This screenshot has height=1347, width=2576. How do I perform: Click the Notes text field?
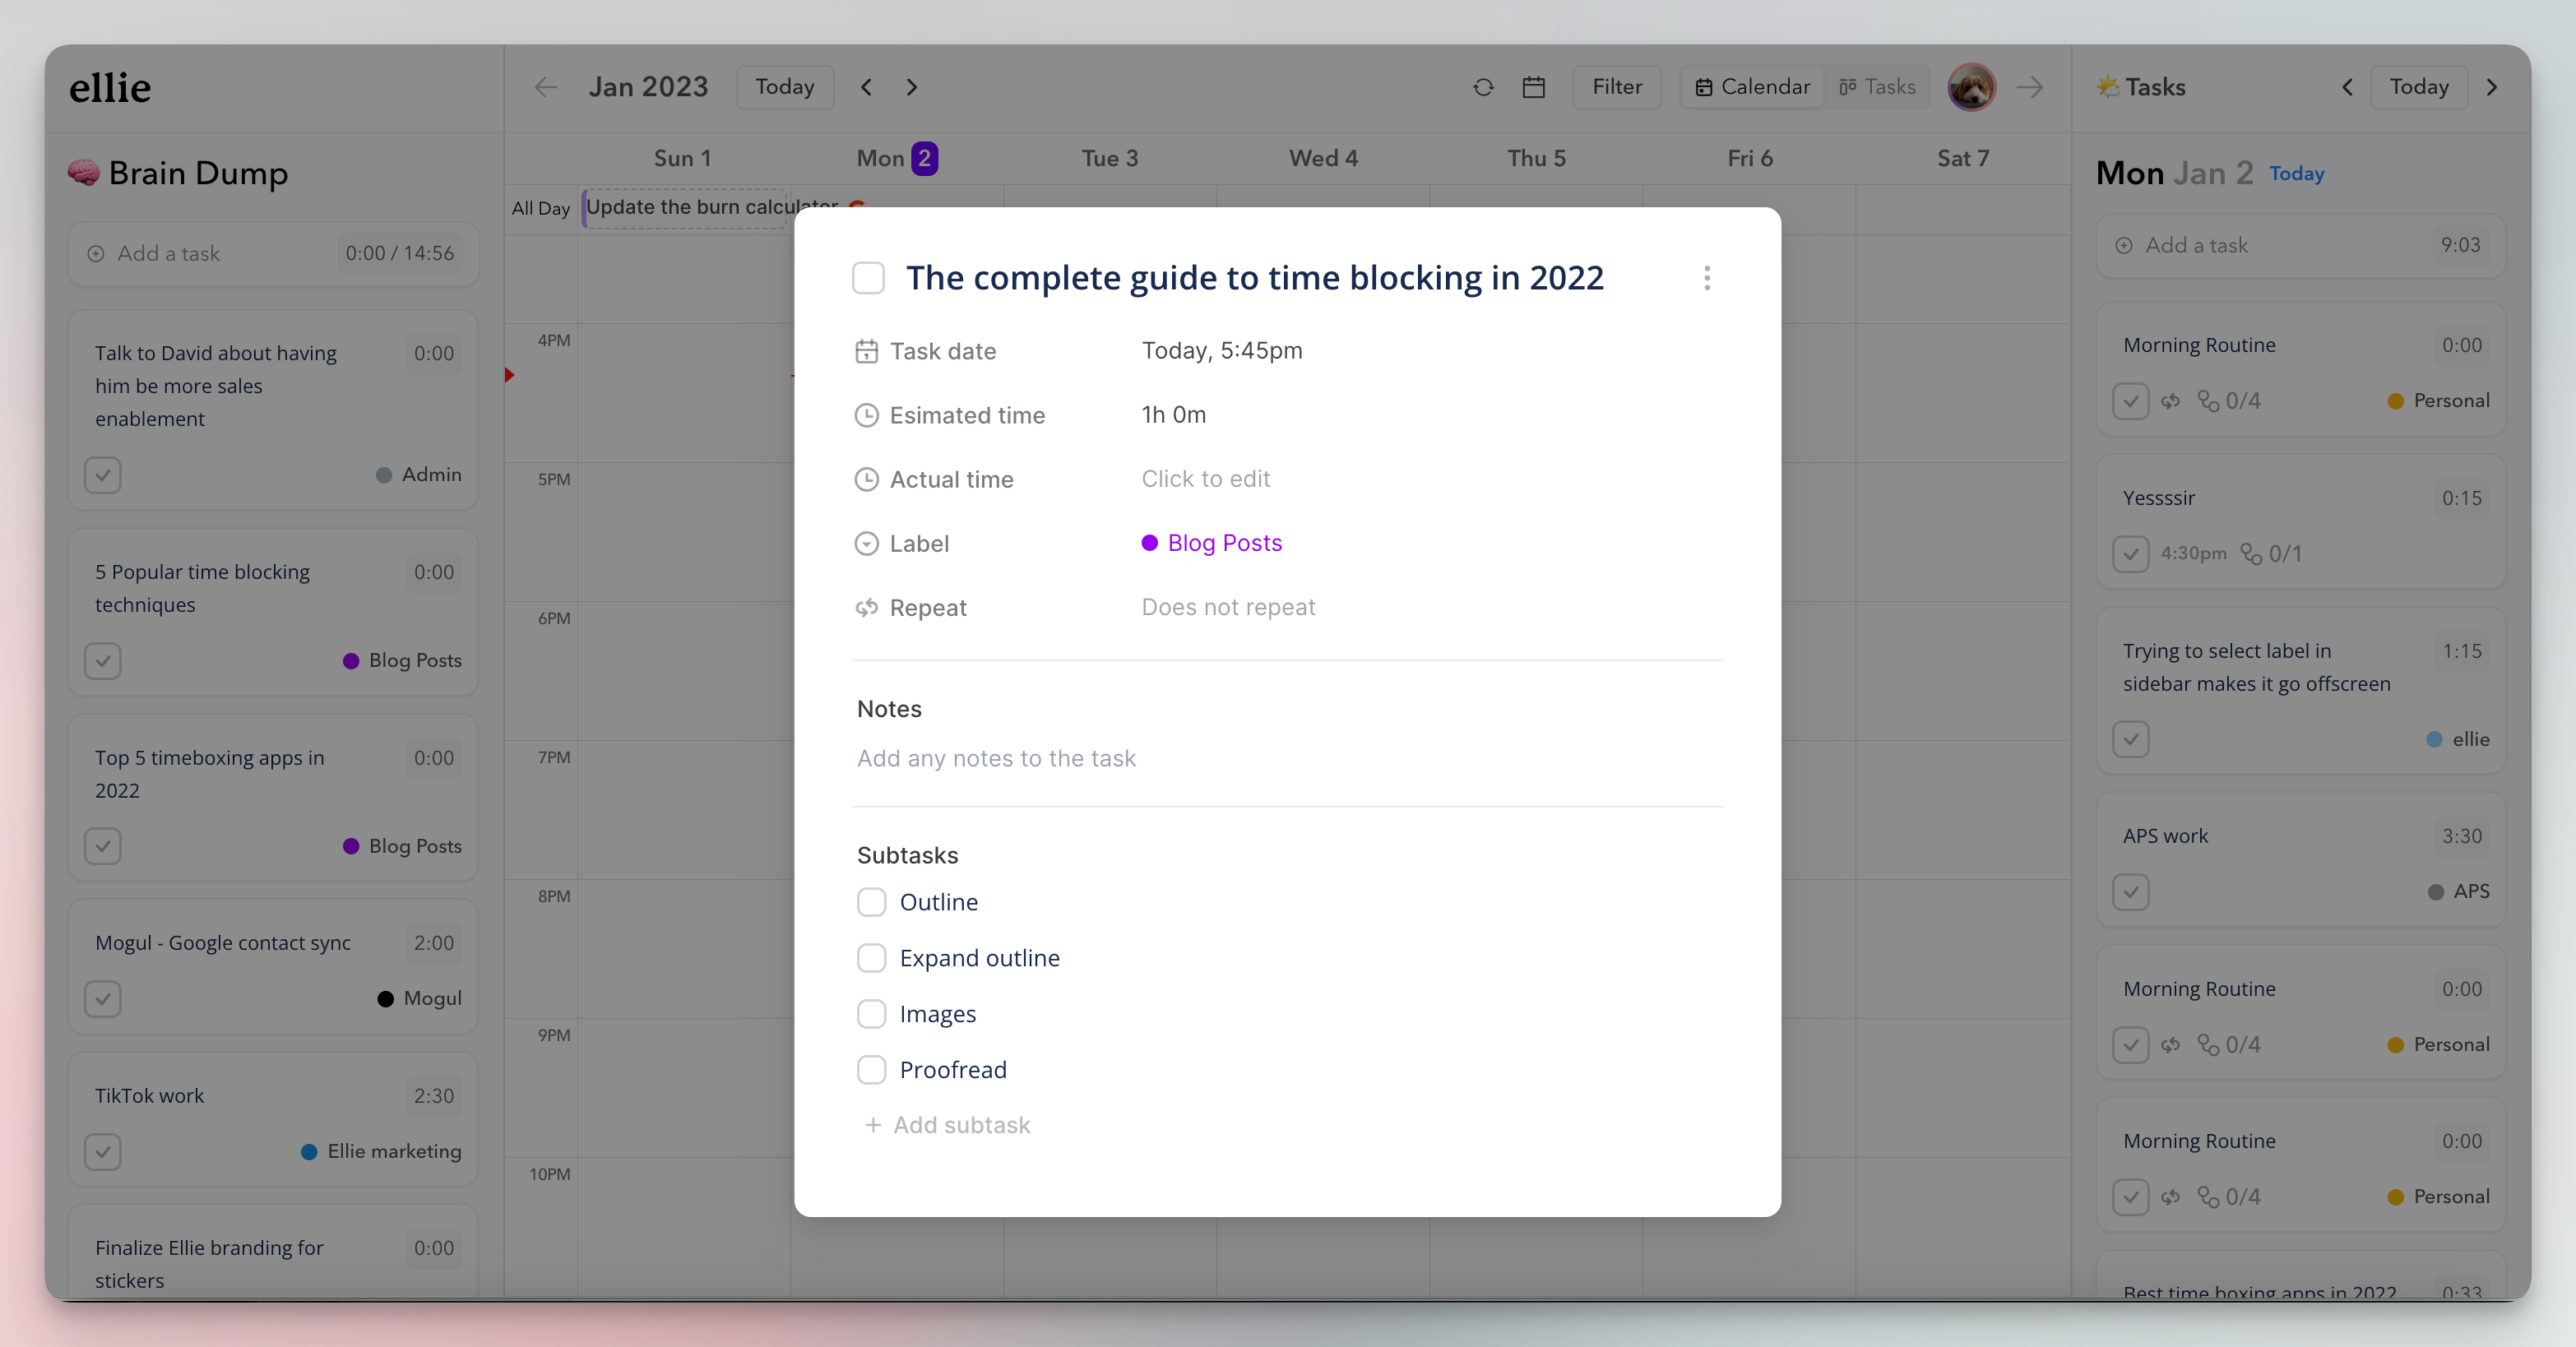[996, 758]
